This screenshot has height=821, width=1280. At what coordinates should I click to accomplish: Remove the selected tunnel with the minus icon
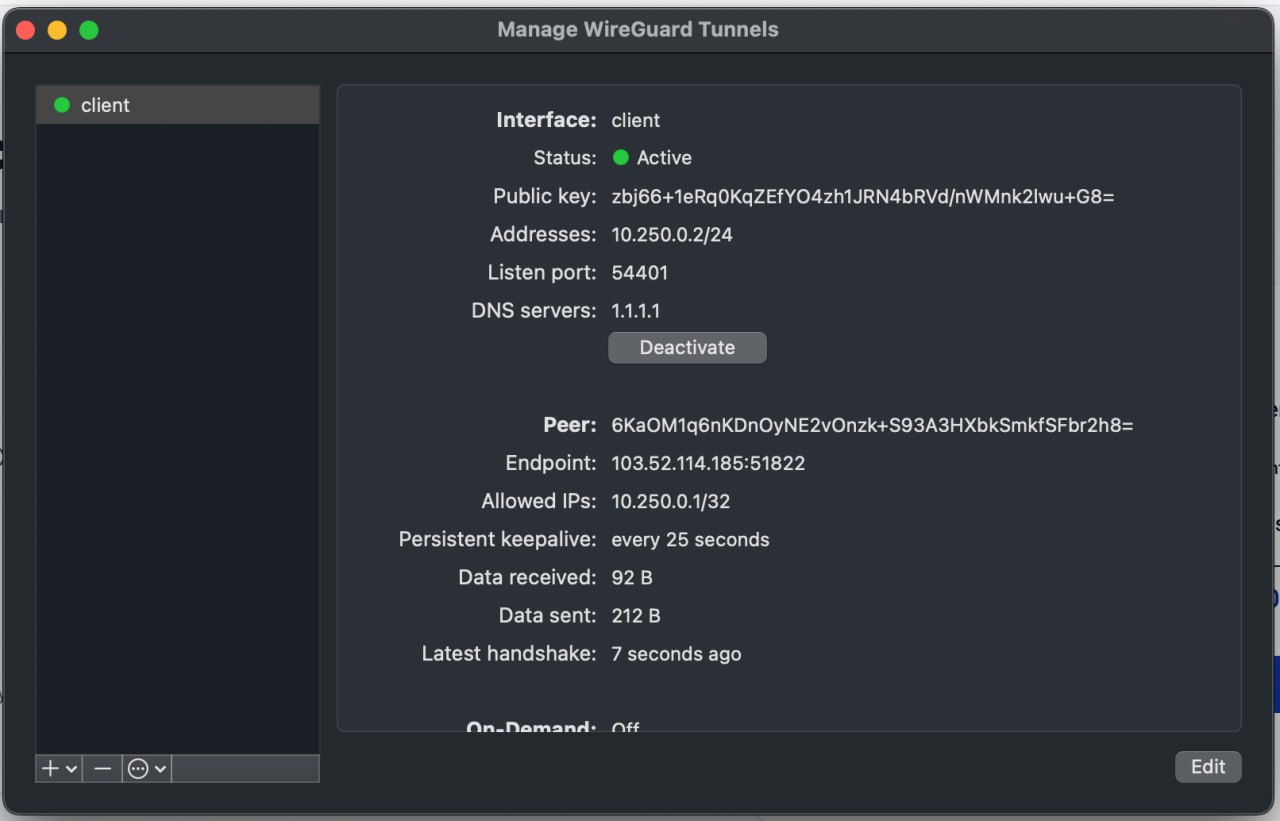point(104,768)
